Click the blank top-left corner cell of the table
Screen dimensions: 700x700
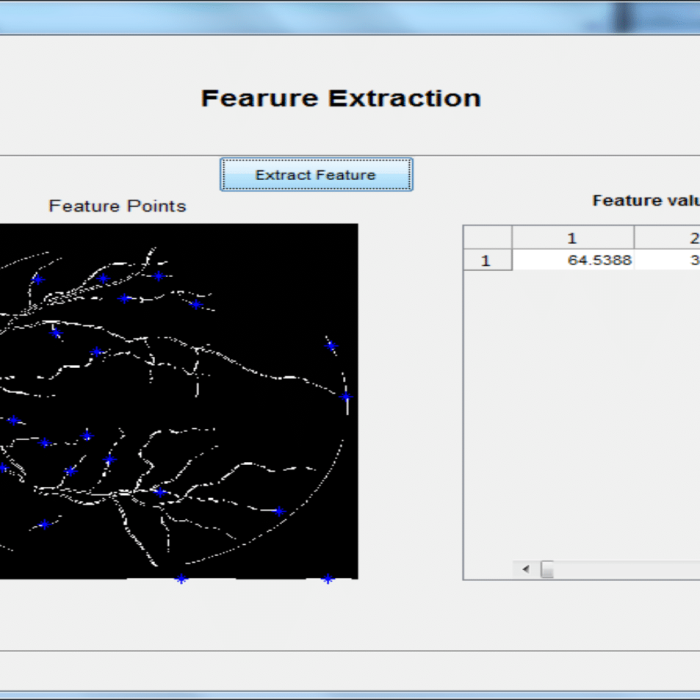tap(487, 237)
